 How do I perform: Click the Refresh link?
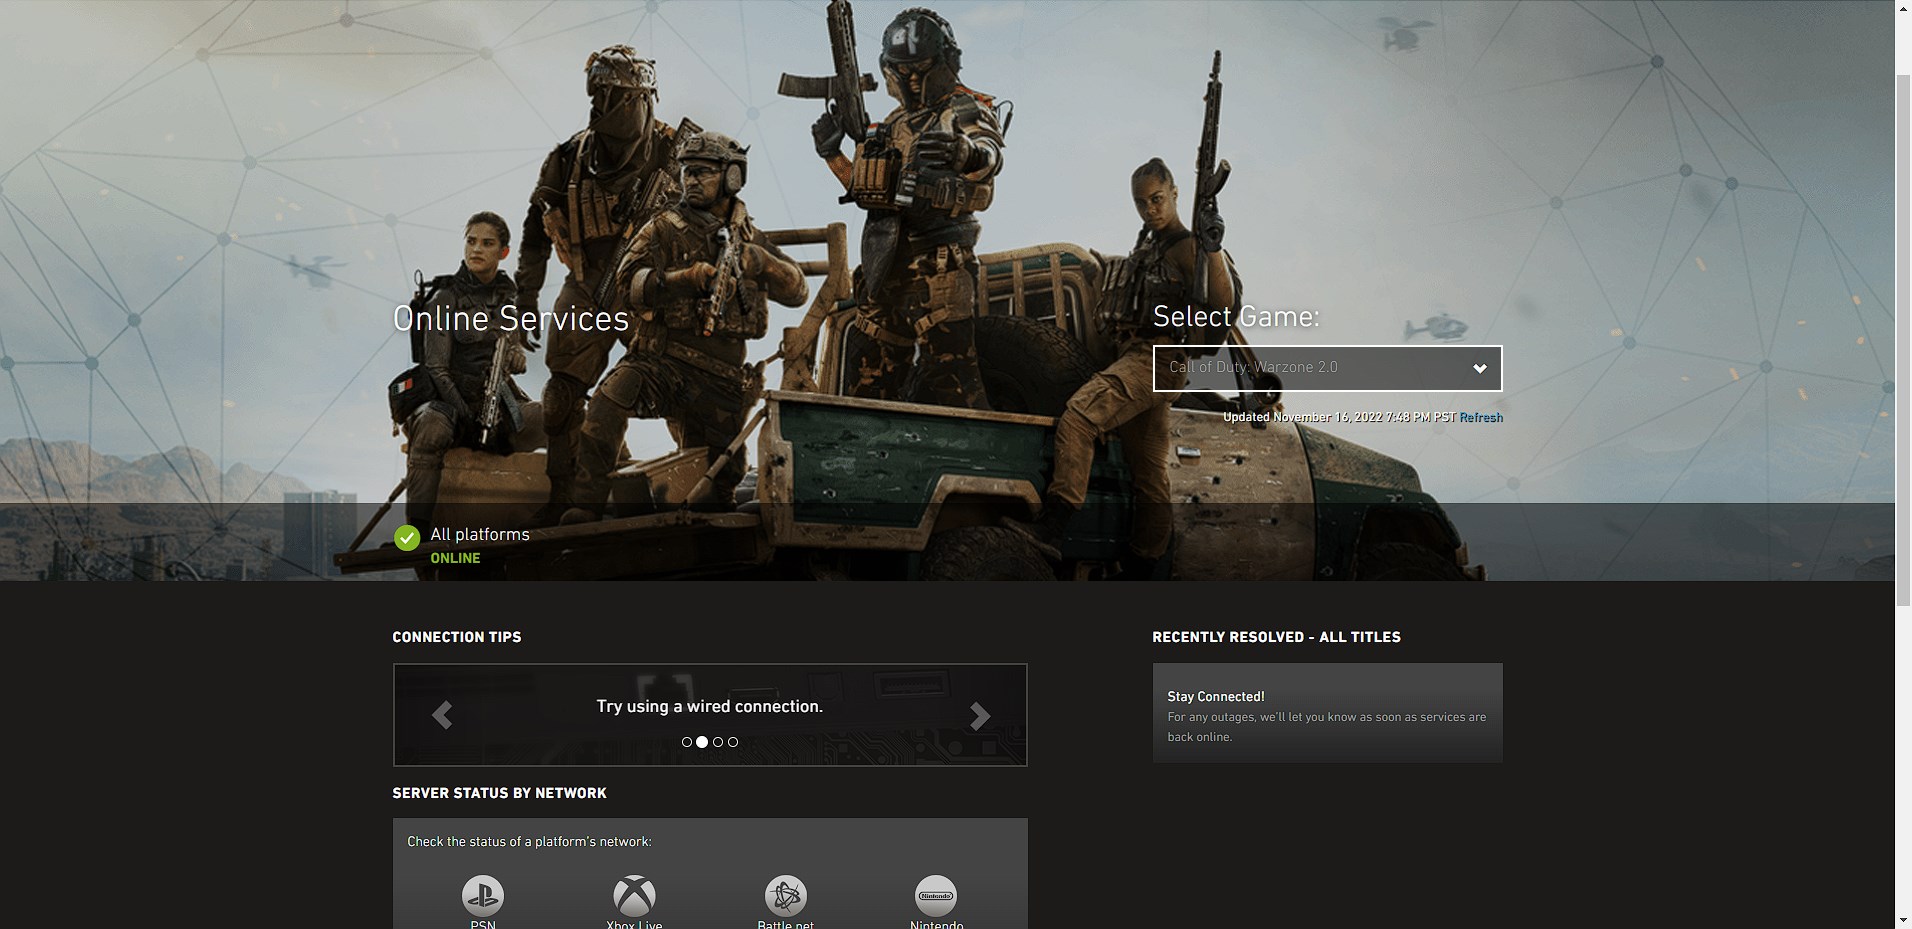pos(1481,417)
